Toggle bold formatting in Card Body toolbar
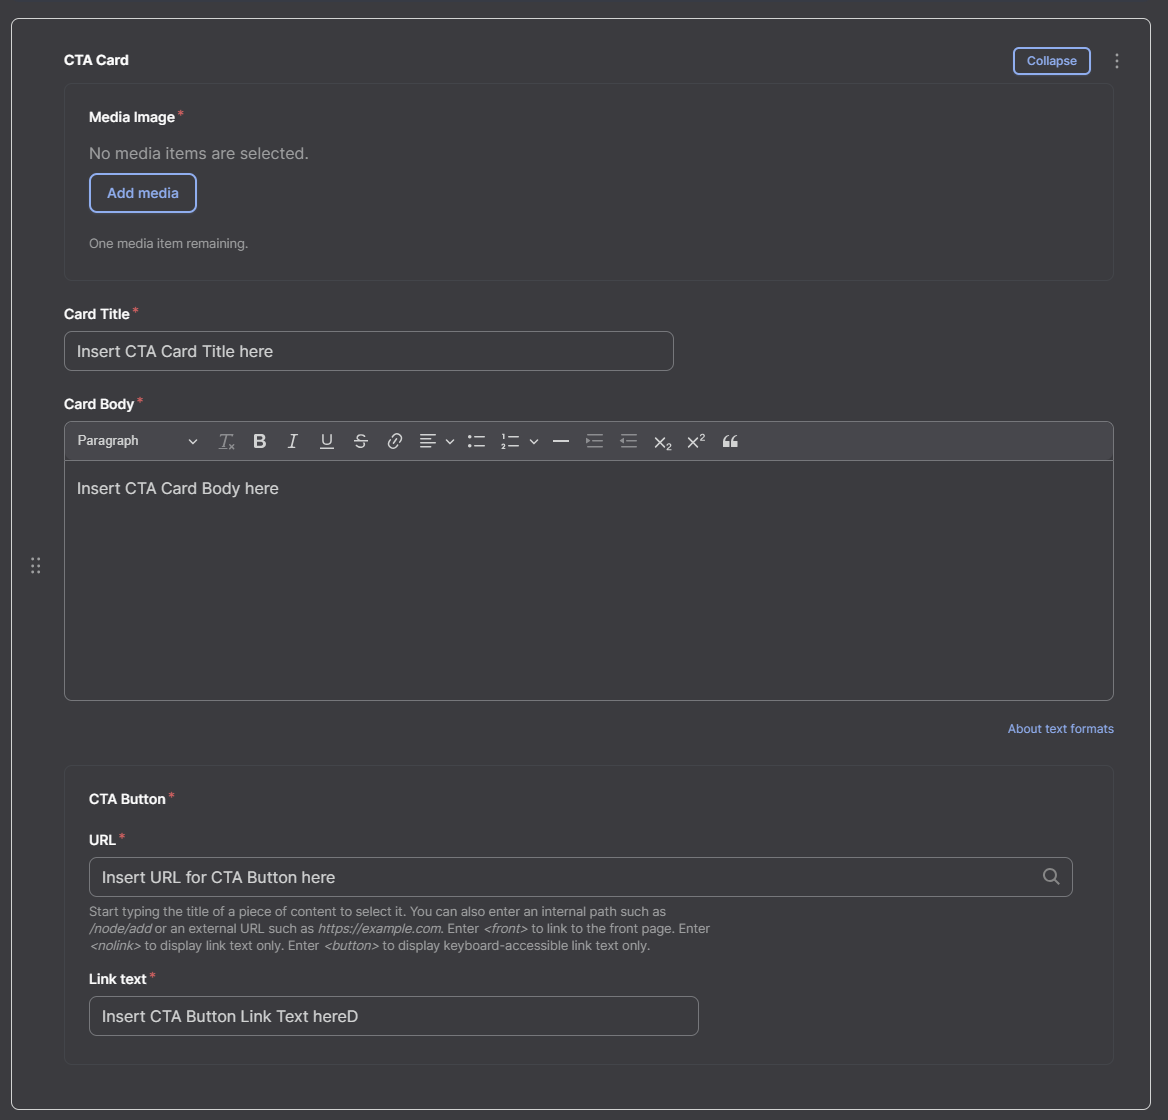This screenshot has height=1120, width=1168. (259, 442)
